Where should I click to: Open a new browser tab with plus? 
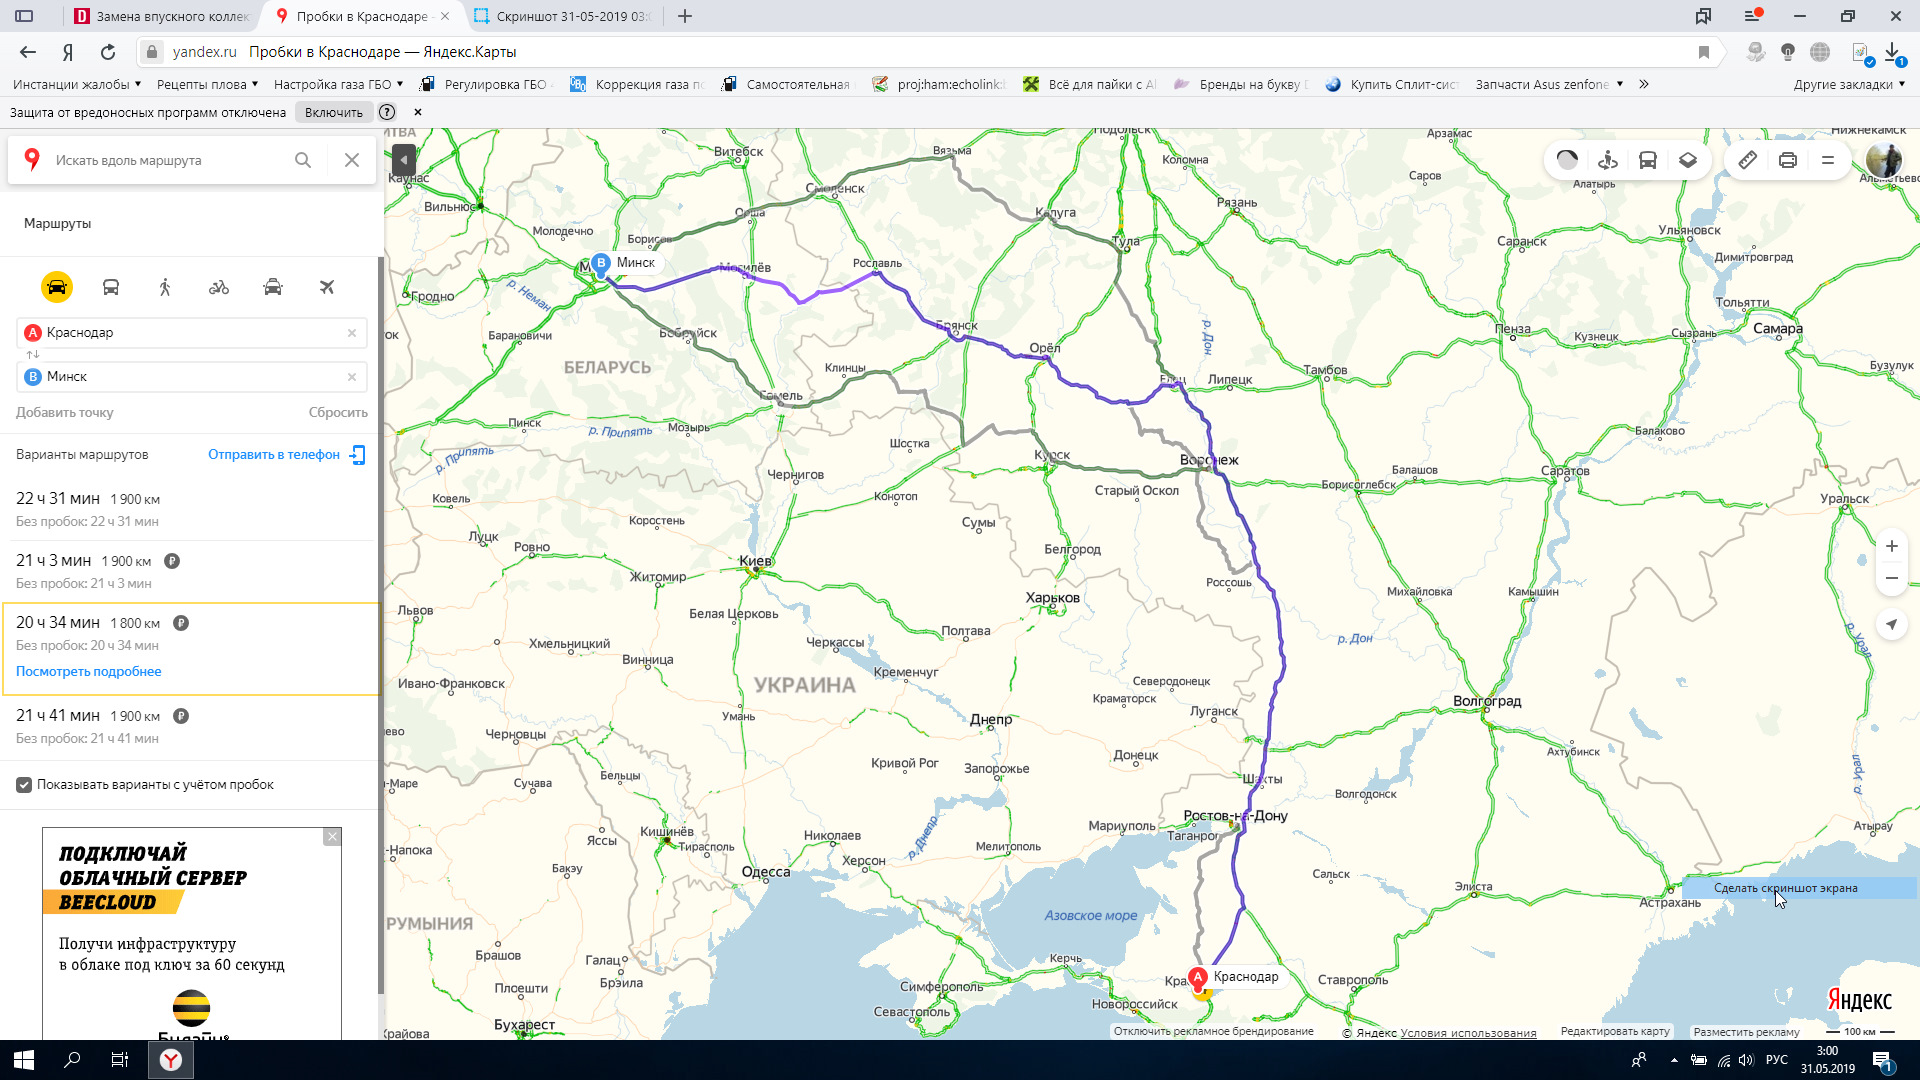pos(685,16)
